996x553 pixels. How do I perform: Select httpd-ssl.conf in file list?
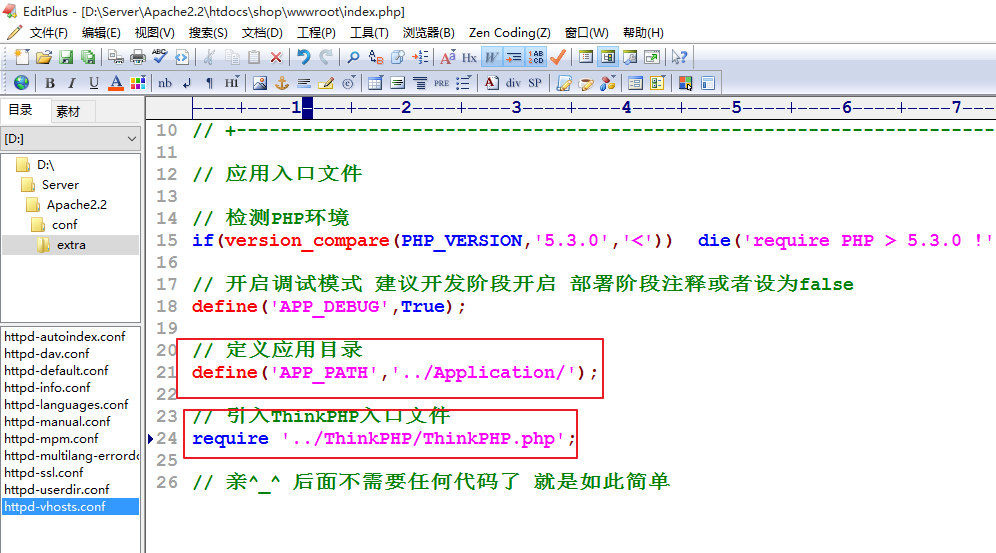43,472
